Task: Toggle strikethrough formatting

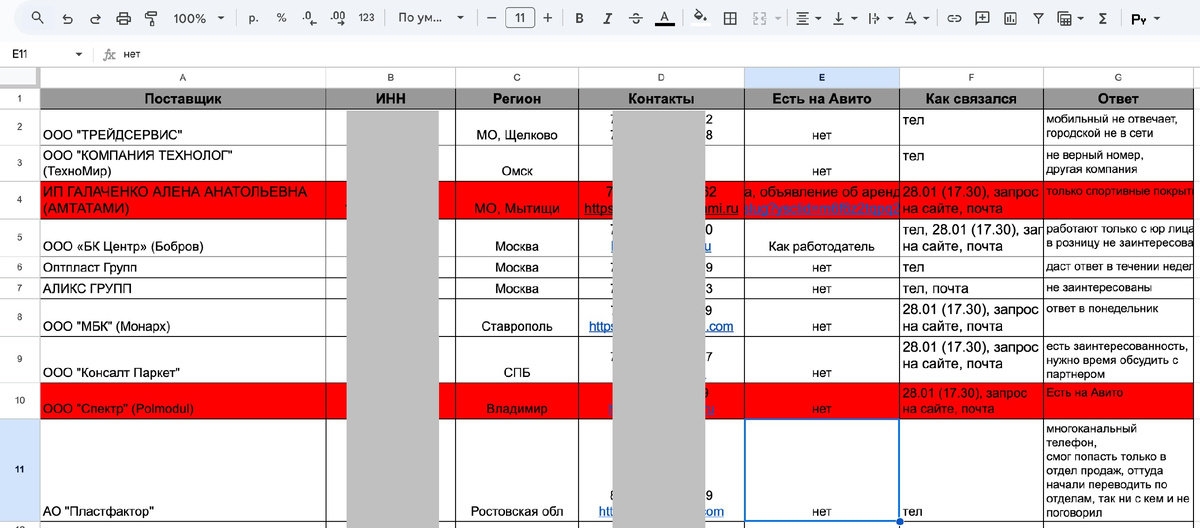Action: (x=635, y=18)
